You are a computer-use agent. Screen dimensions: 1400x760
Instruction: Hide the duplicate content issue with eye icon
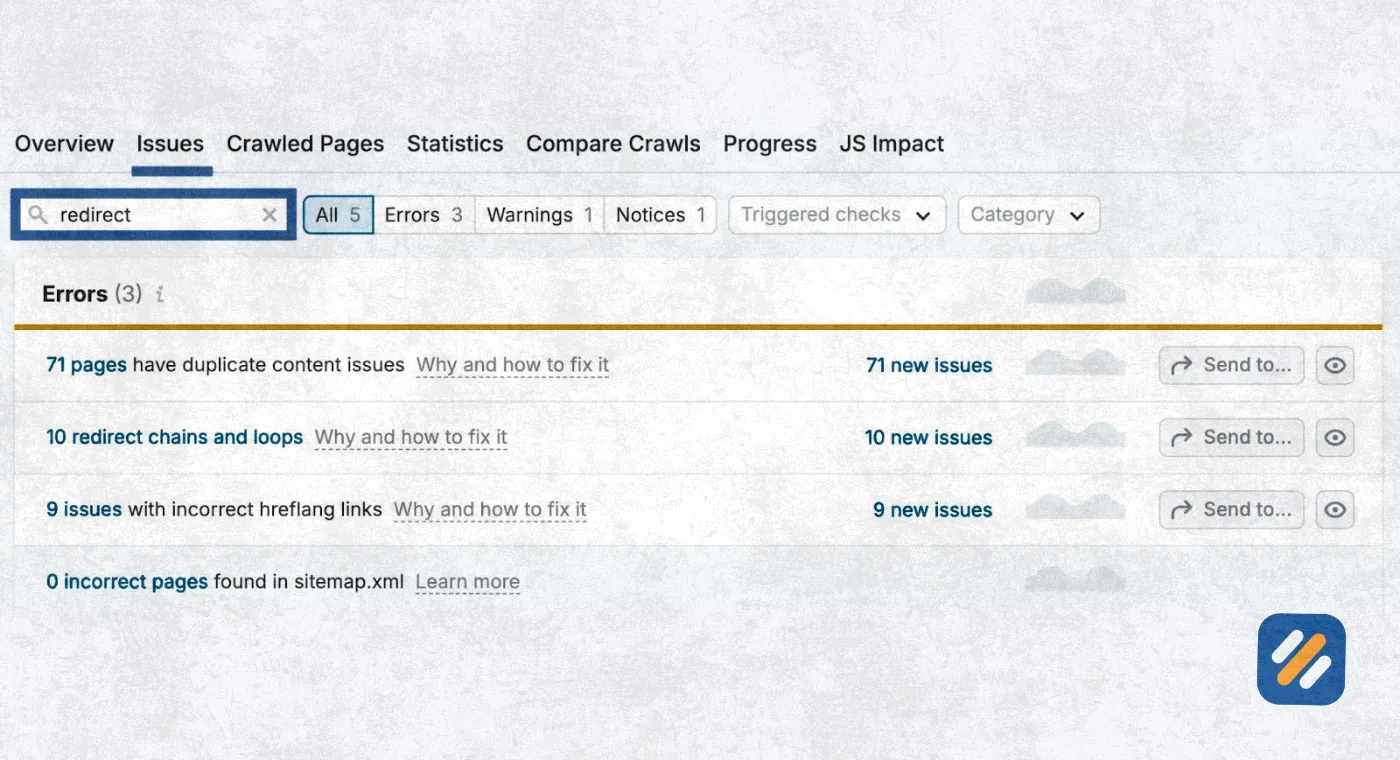click(1335, 365)
